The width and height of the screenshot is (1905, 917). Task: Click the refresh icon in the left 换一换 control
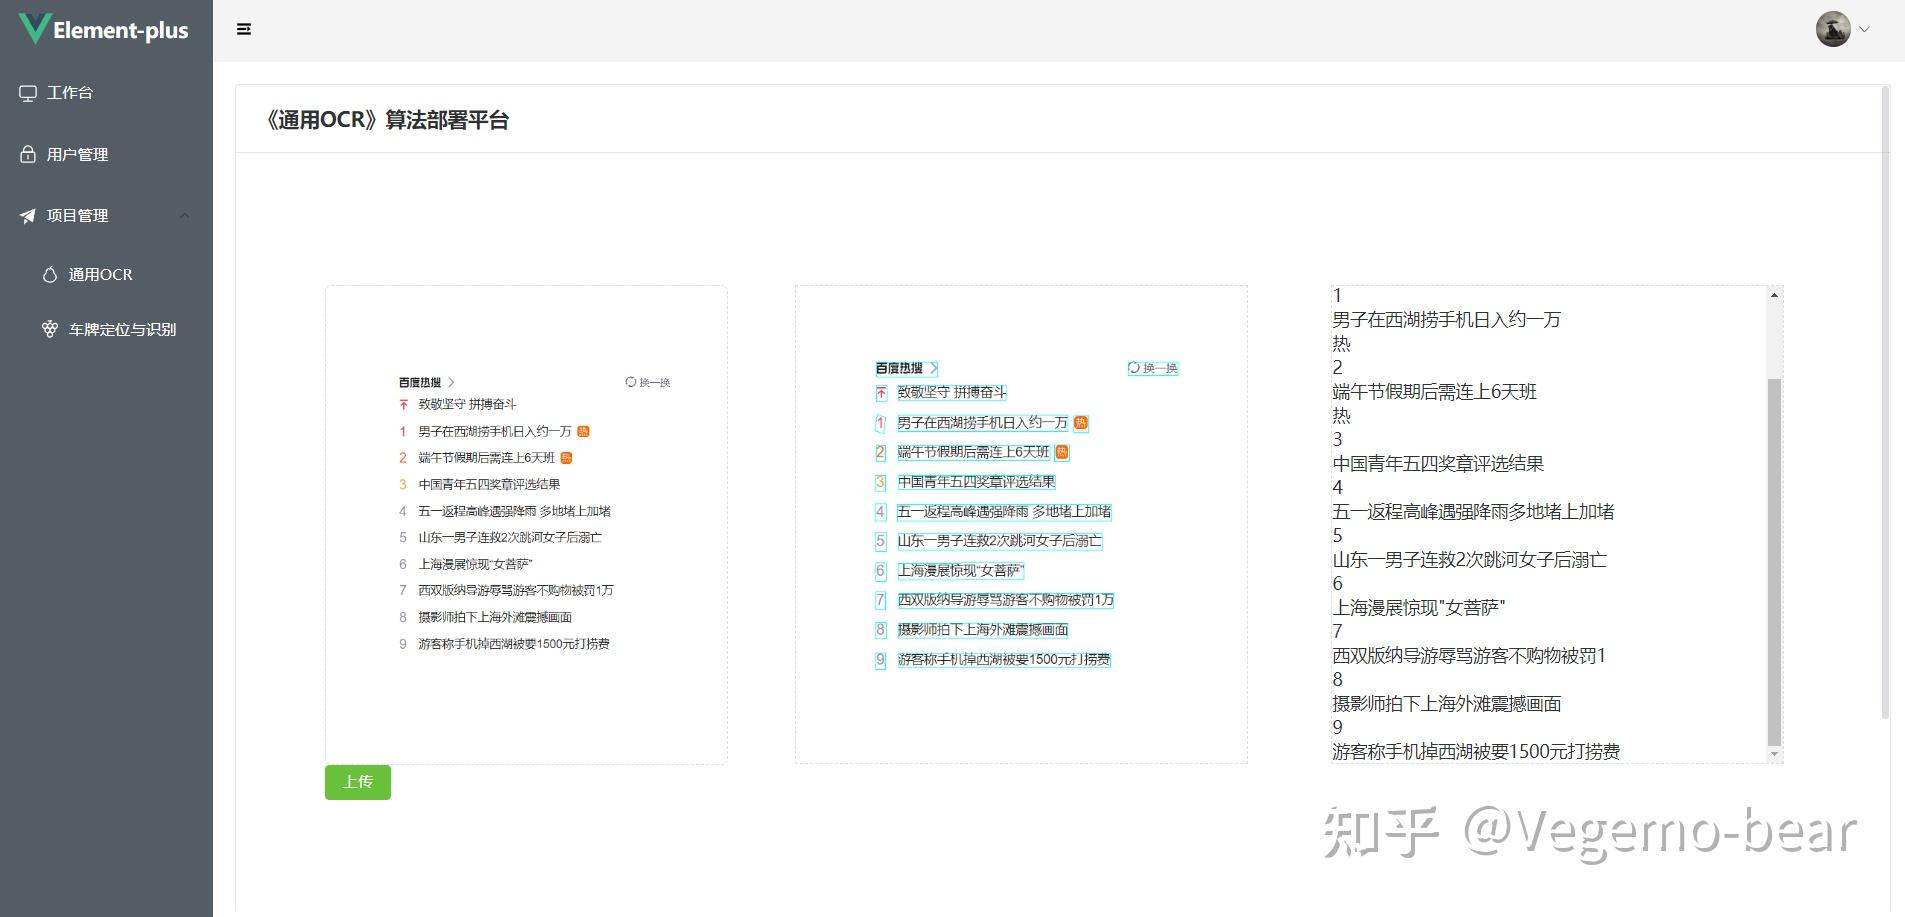[630, 381]
